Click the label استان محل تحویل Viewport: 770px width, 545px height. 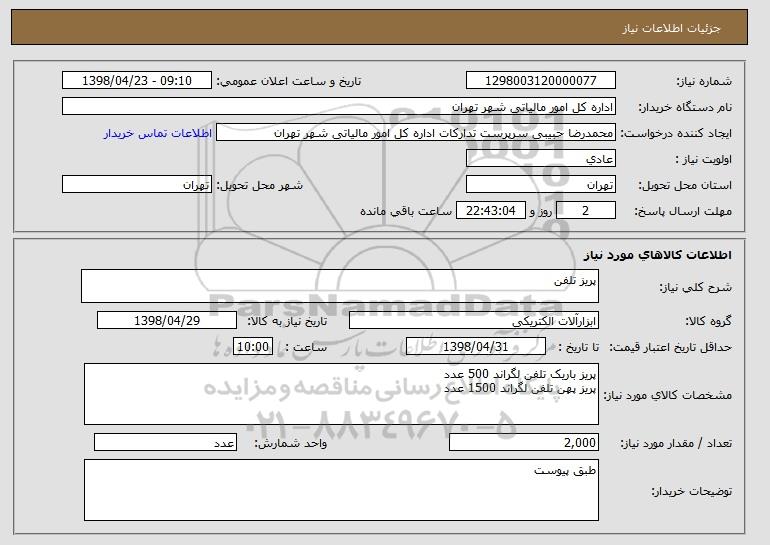point(685,185)
